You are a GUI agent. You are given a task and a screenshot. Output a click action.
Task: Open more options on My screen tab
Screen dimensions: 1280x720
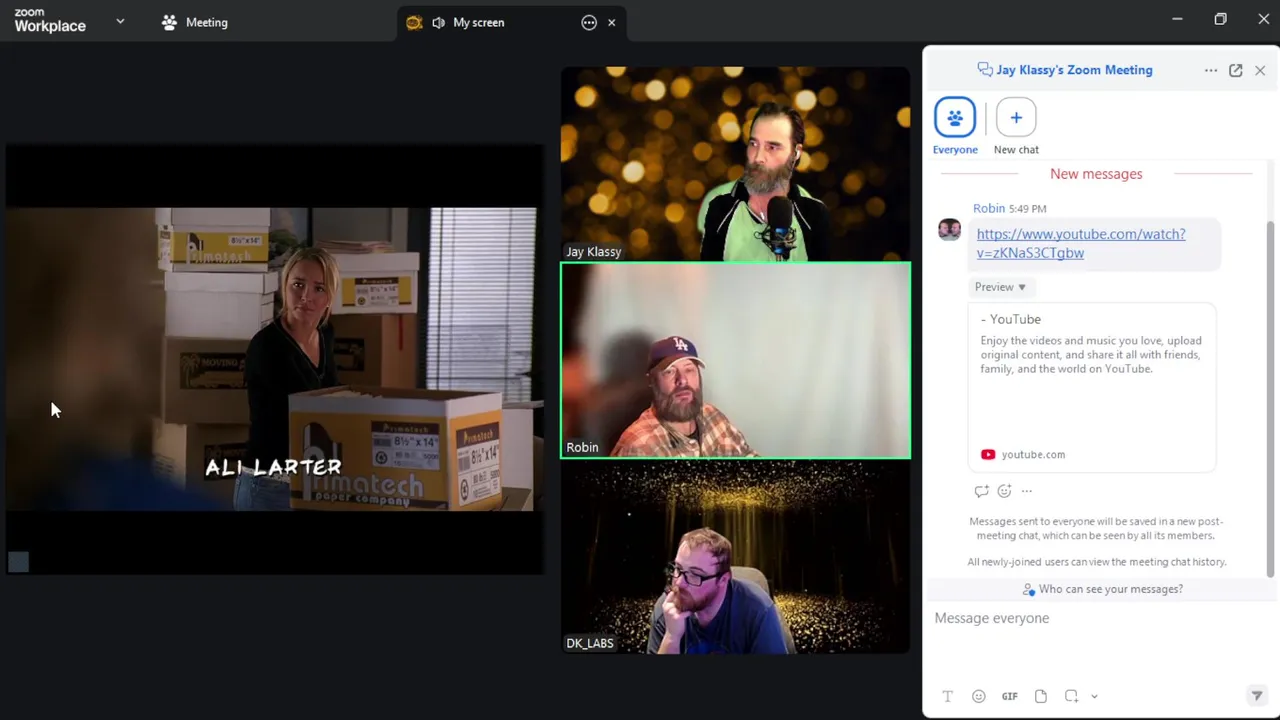589,22
